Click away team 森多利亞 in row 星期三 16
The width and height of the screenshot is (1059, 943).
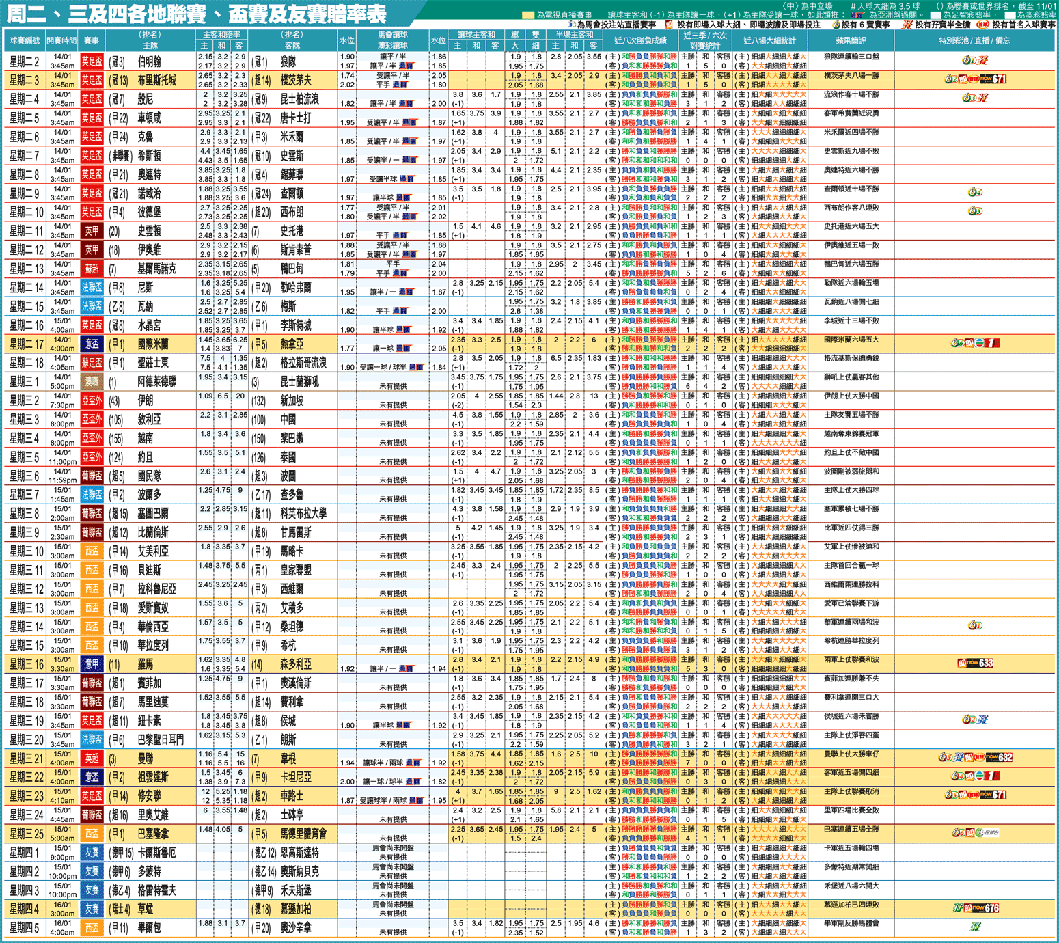pyautogui.click(x=296, y=664)
